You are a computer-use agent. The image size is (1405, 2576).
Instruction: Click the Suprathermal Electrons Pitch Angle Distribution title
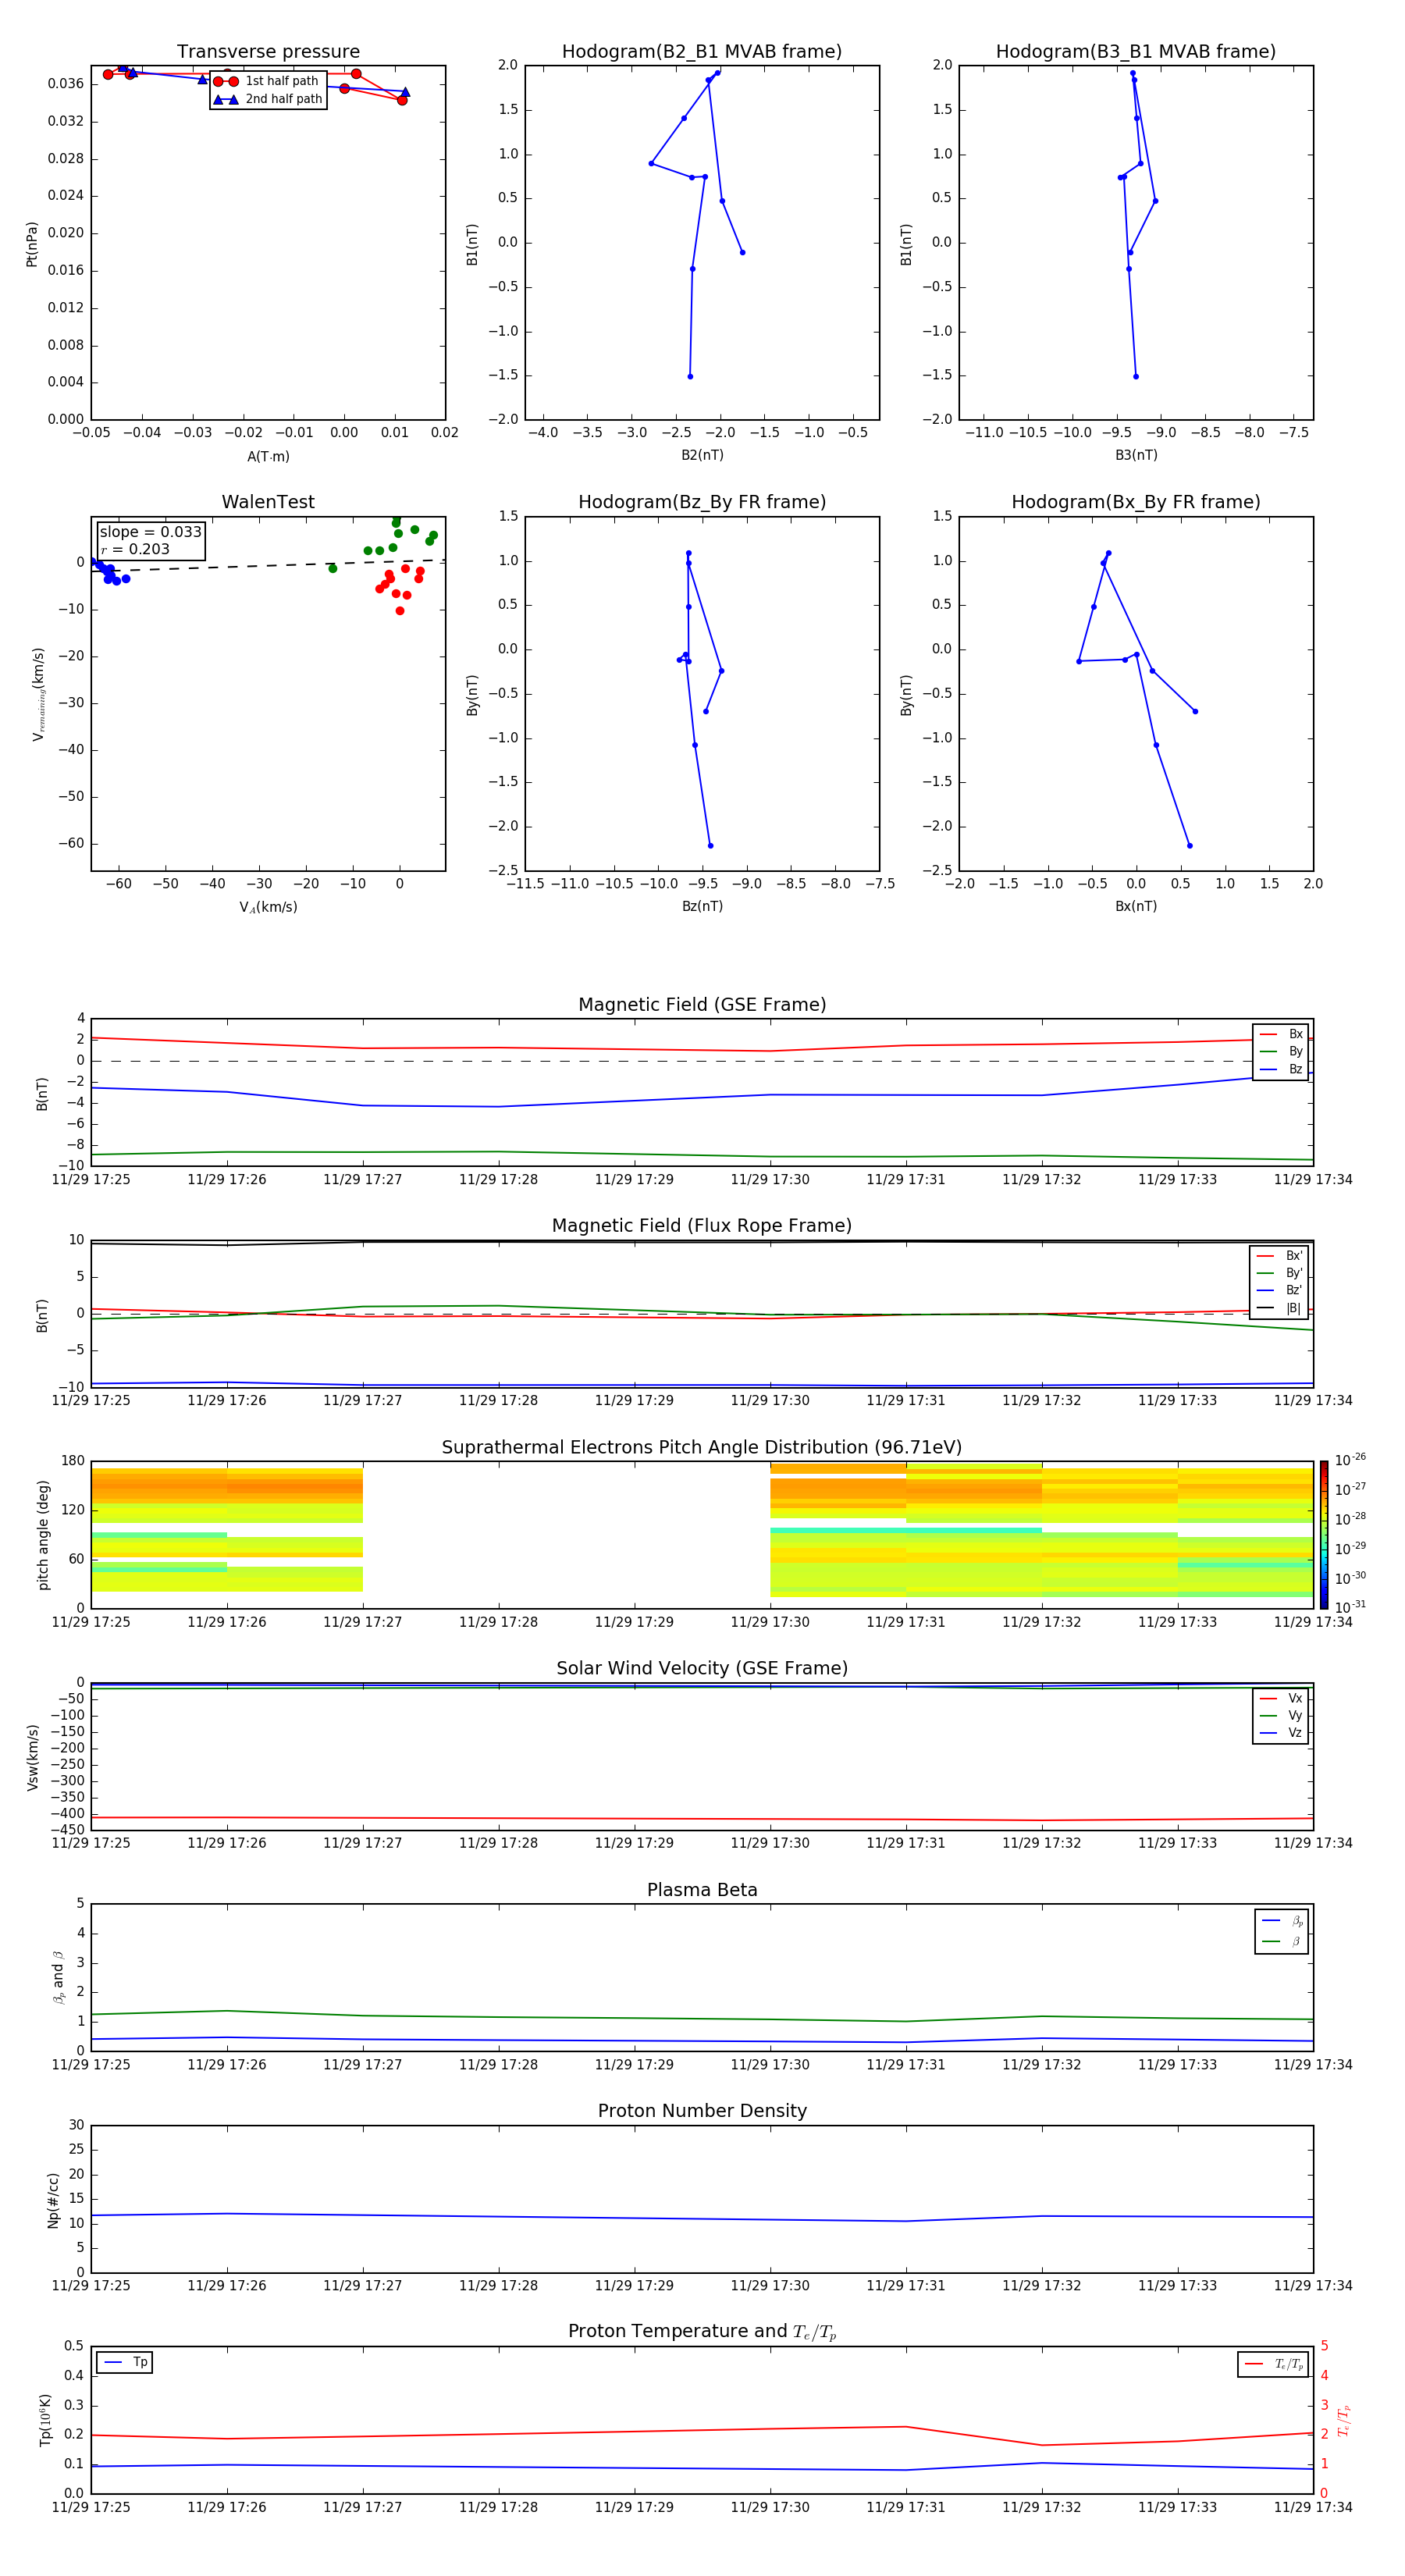pos(702,1448)
